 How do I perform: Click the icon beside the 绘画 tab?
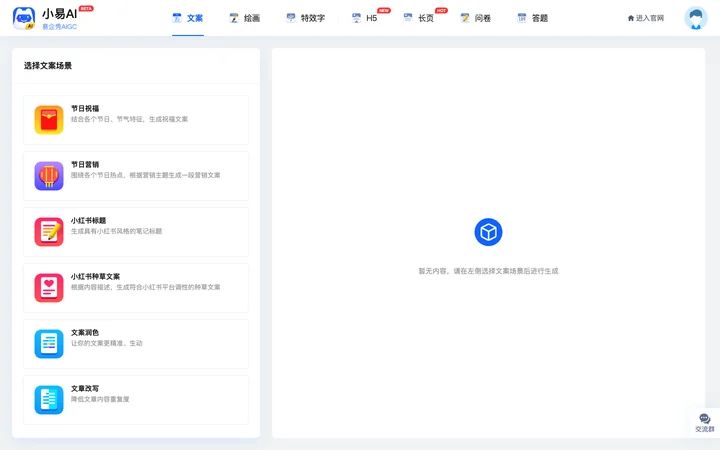coord(234,18)
